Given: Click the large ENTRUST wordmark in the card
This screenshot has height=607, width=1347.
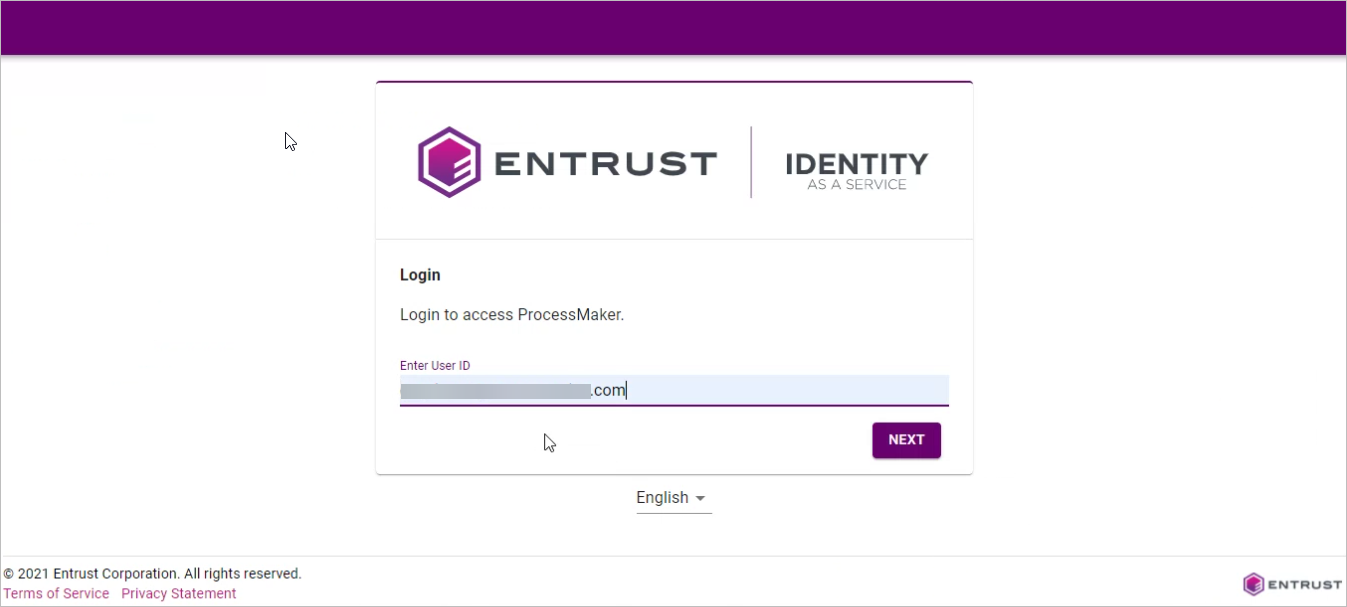Looking at the screenshot, I should click(x=605, y=163).
